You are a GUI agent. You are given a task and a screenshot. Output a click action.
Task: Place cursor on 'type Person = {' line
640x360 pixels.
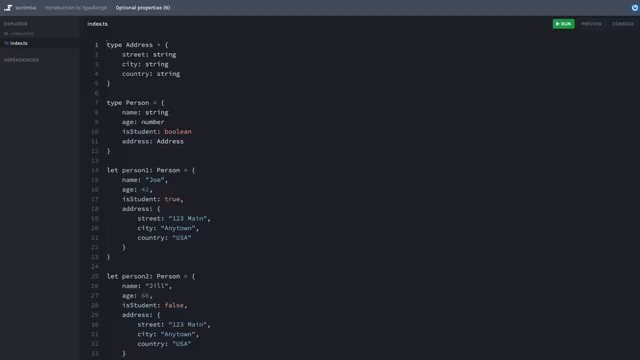pyautogui.click(x=135, y=103)
